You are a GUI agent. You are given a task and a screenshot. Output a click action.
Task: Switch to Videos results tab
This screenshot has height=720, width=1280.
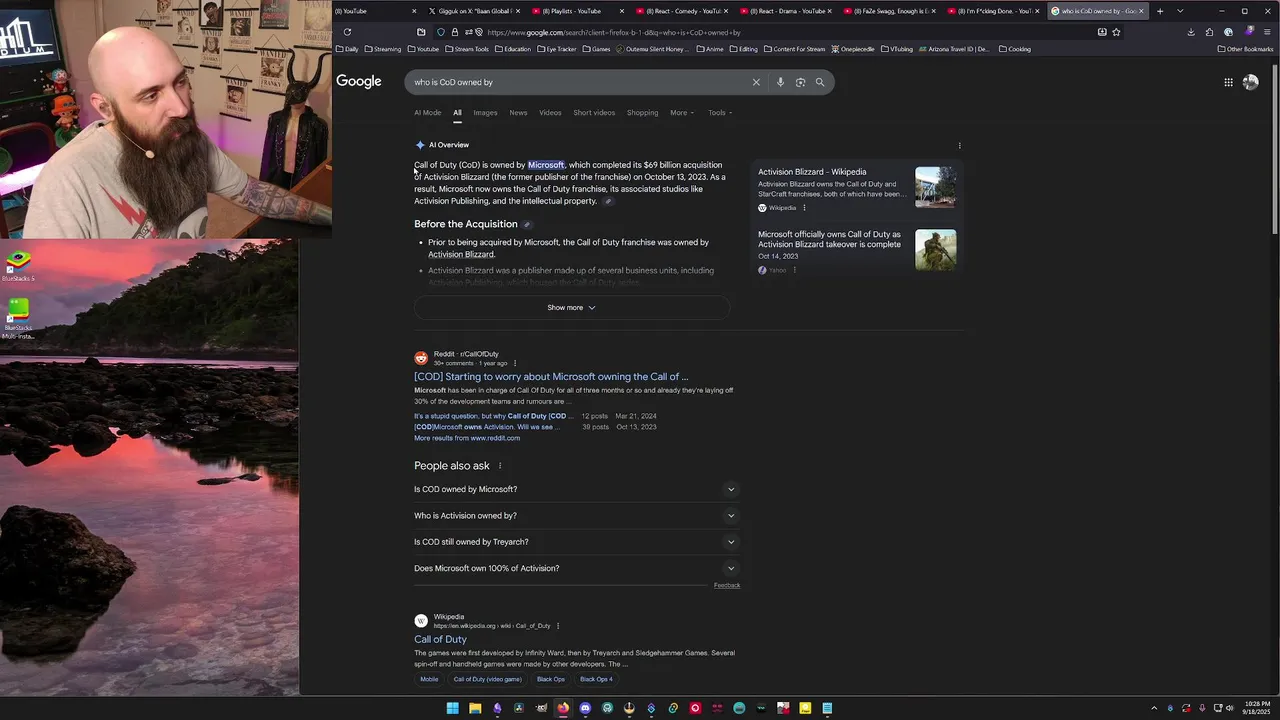(x=550, y=113)
